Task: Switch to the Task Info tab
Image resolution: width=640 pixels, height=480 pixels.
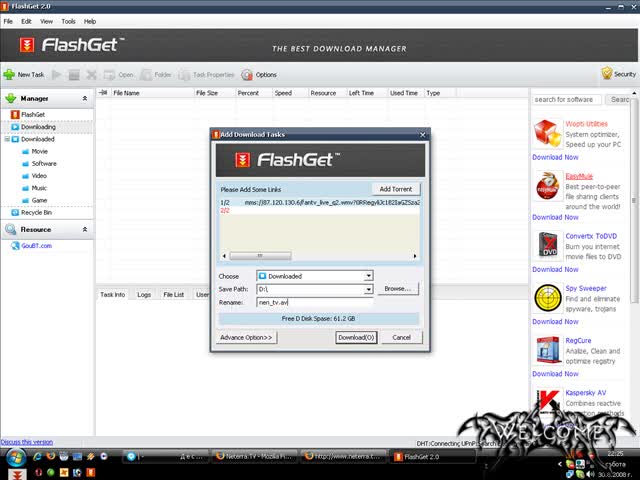Action: click(113, 294)
